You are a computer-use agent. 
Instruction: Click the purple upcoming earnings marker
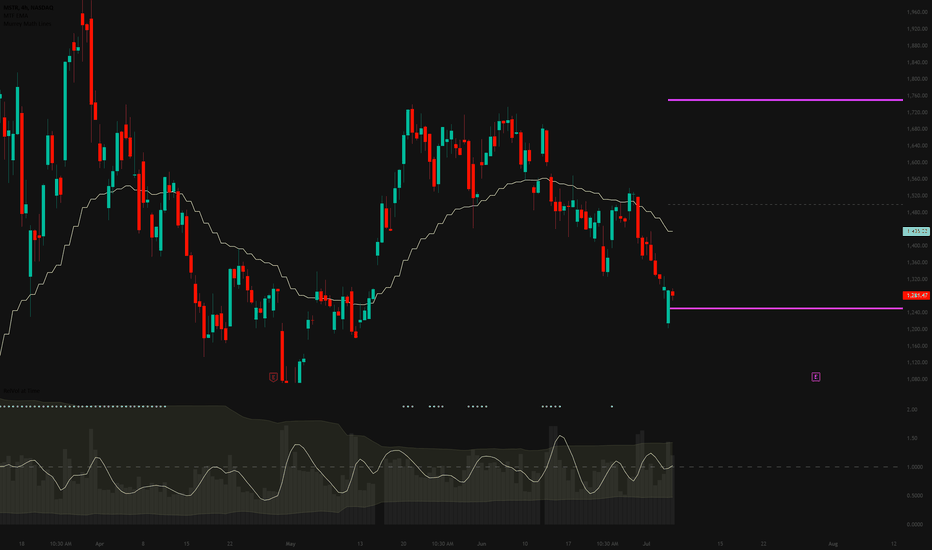[816, 377]
